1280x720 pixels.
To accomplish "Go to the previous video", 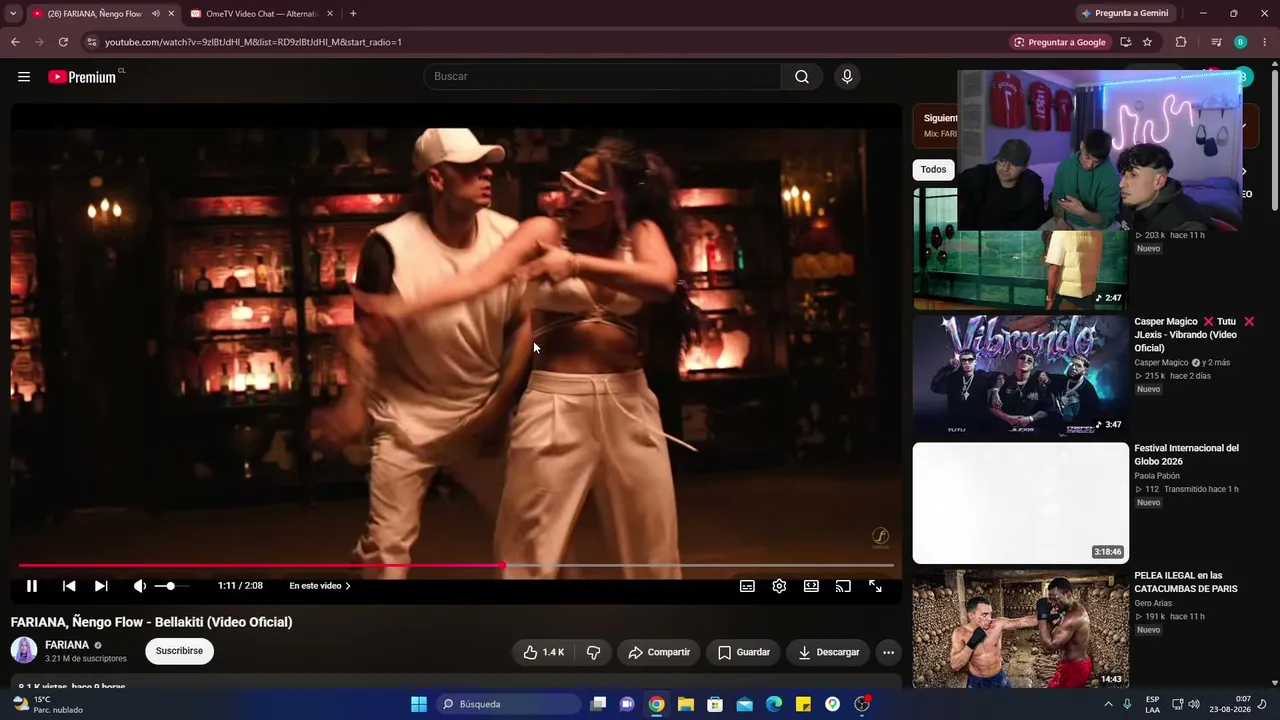I will coord(69,586).
